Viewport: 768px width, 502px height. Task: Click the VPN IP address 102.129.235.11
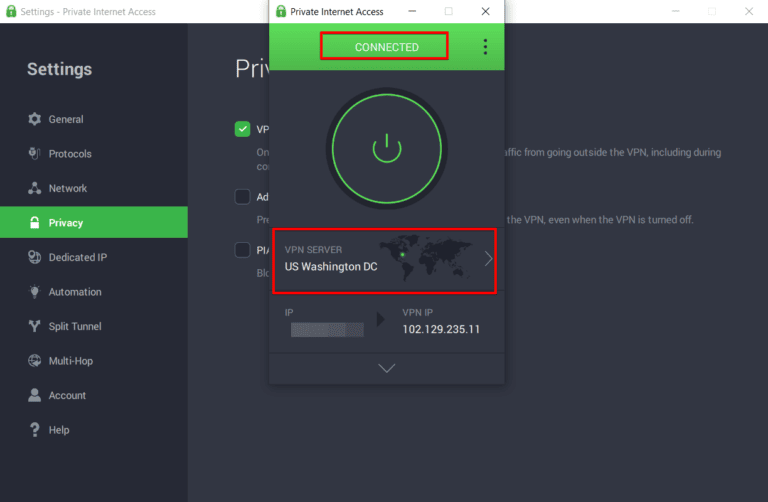[441, 329]
